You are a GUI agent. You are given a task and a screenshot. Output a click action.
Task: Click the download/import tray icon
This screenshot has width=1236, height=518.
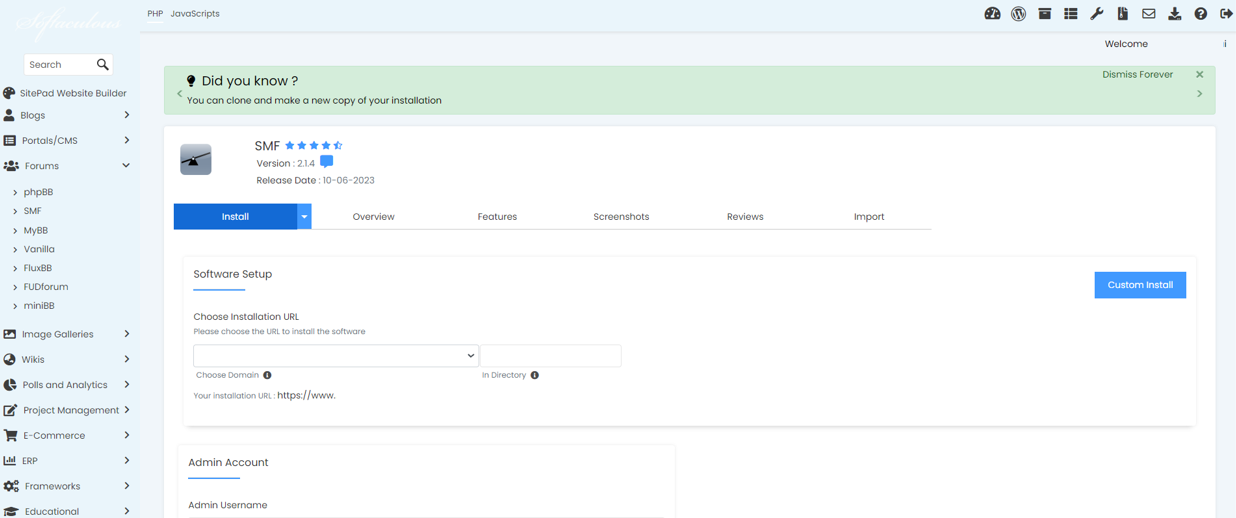(x=1174, y=14)
